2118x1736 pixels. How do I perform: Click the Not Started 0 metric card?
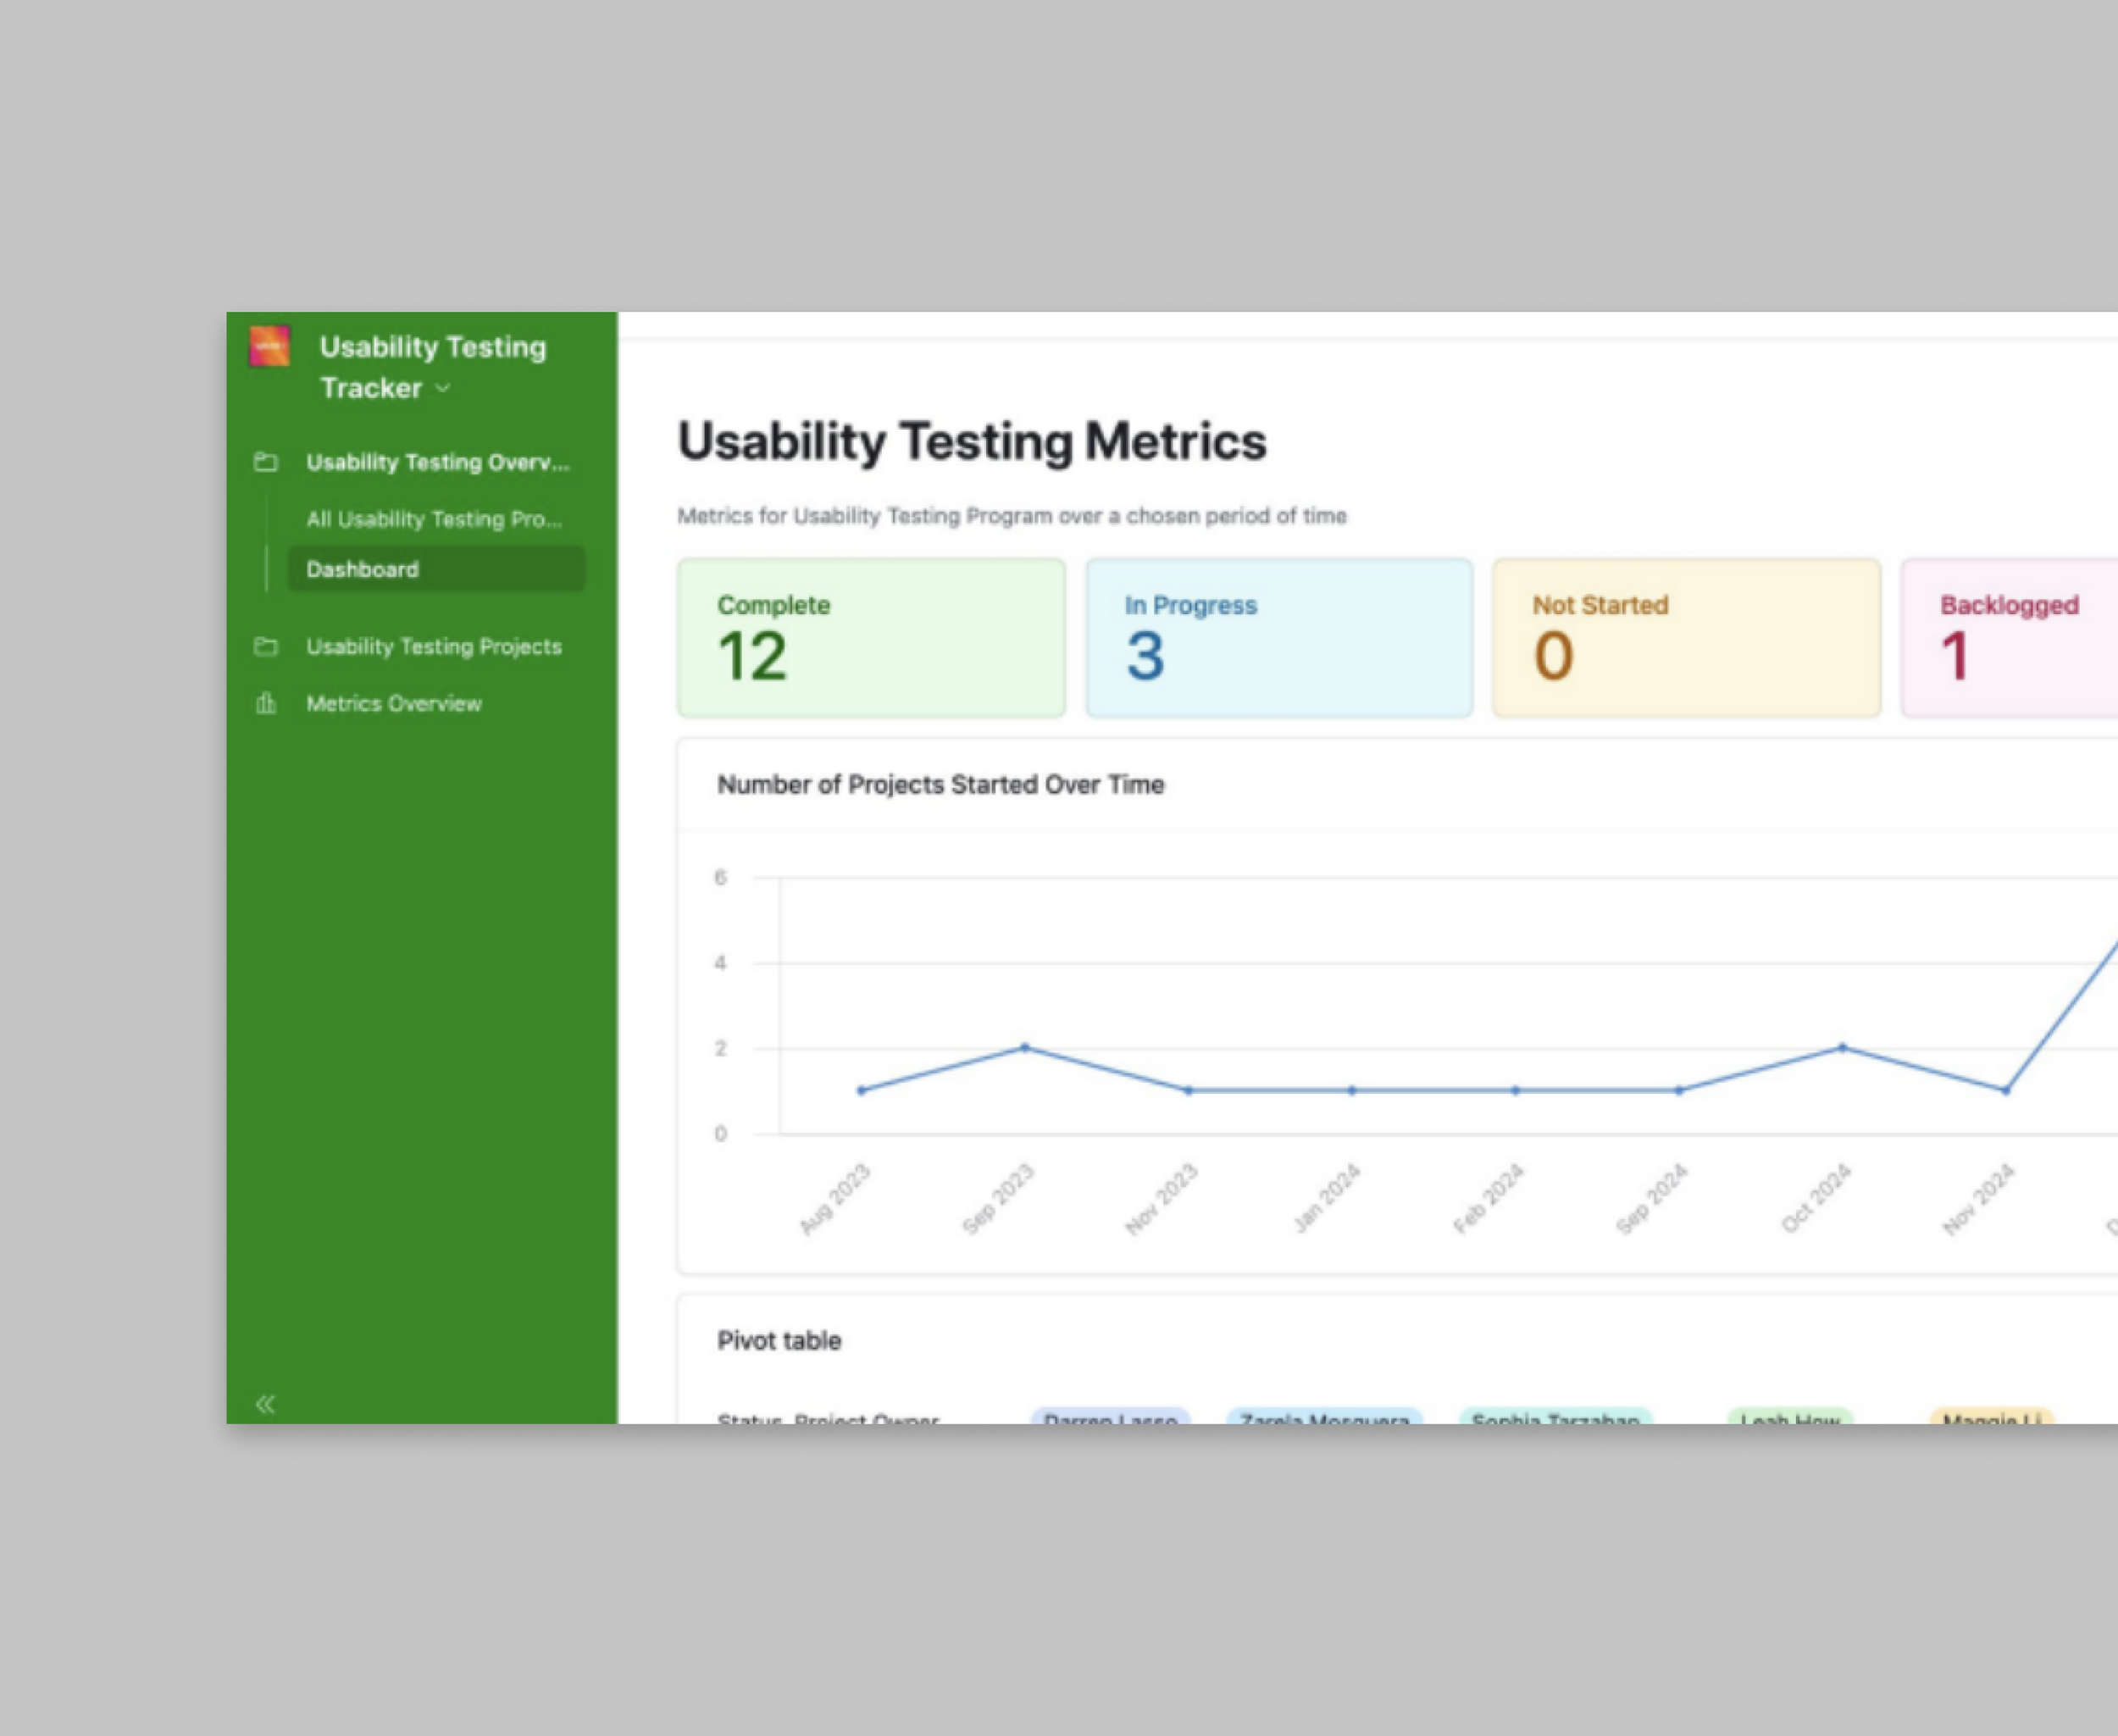coord(1685,638)
